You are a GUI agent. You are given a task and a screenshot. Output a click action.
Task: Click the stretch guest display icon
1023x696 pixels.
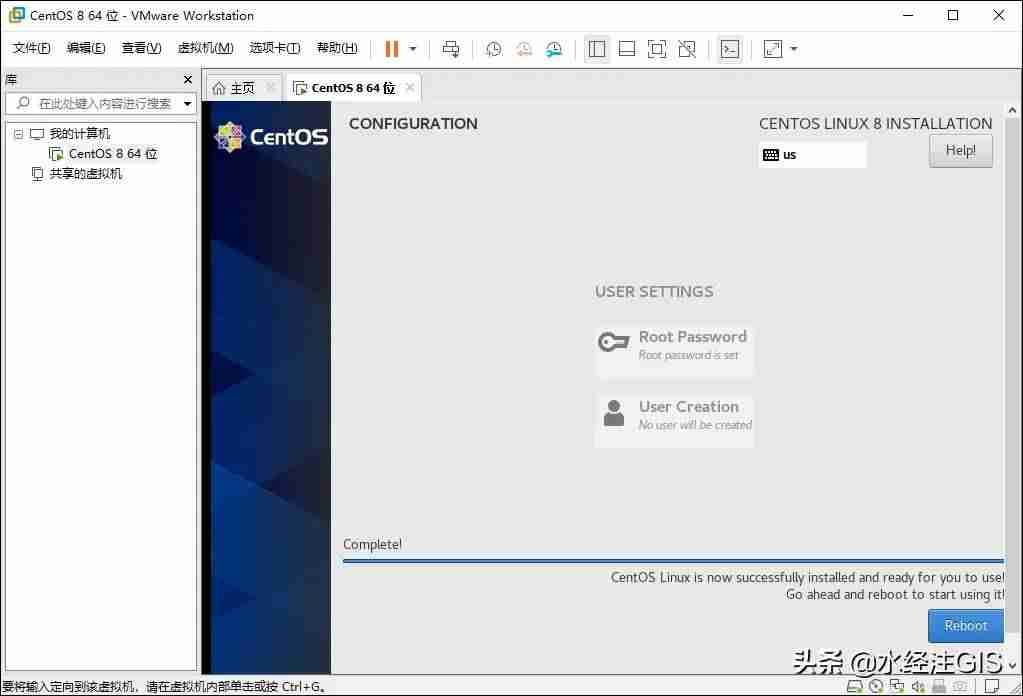click(773, 49)
